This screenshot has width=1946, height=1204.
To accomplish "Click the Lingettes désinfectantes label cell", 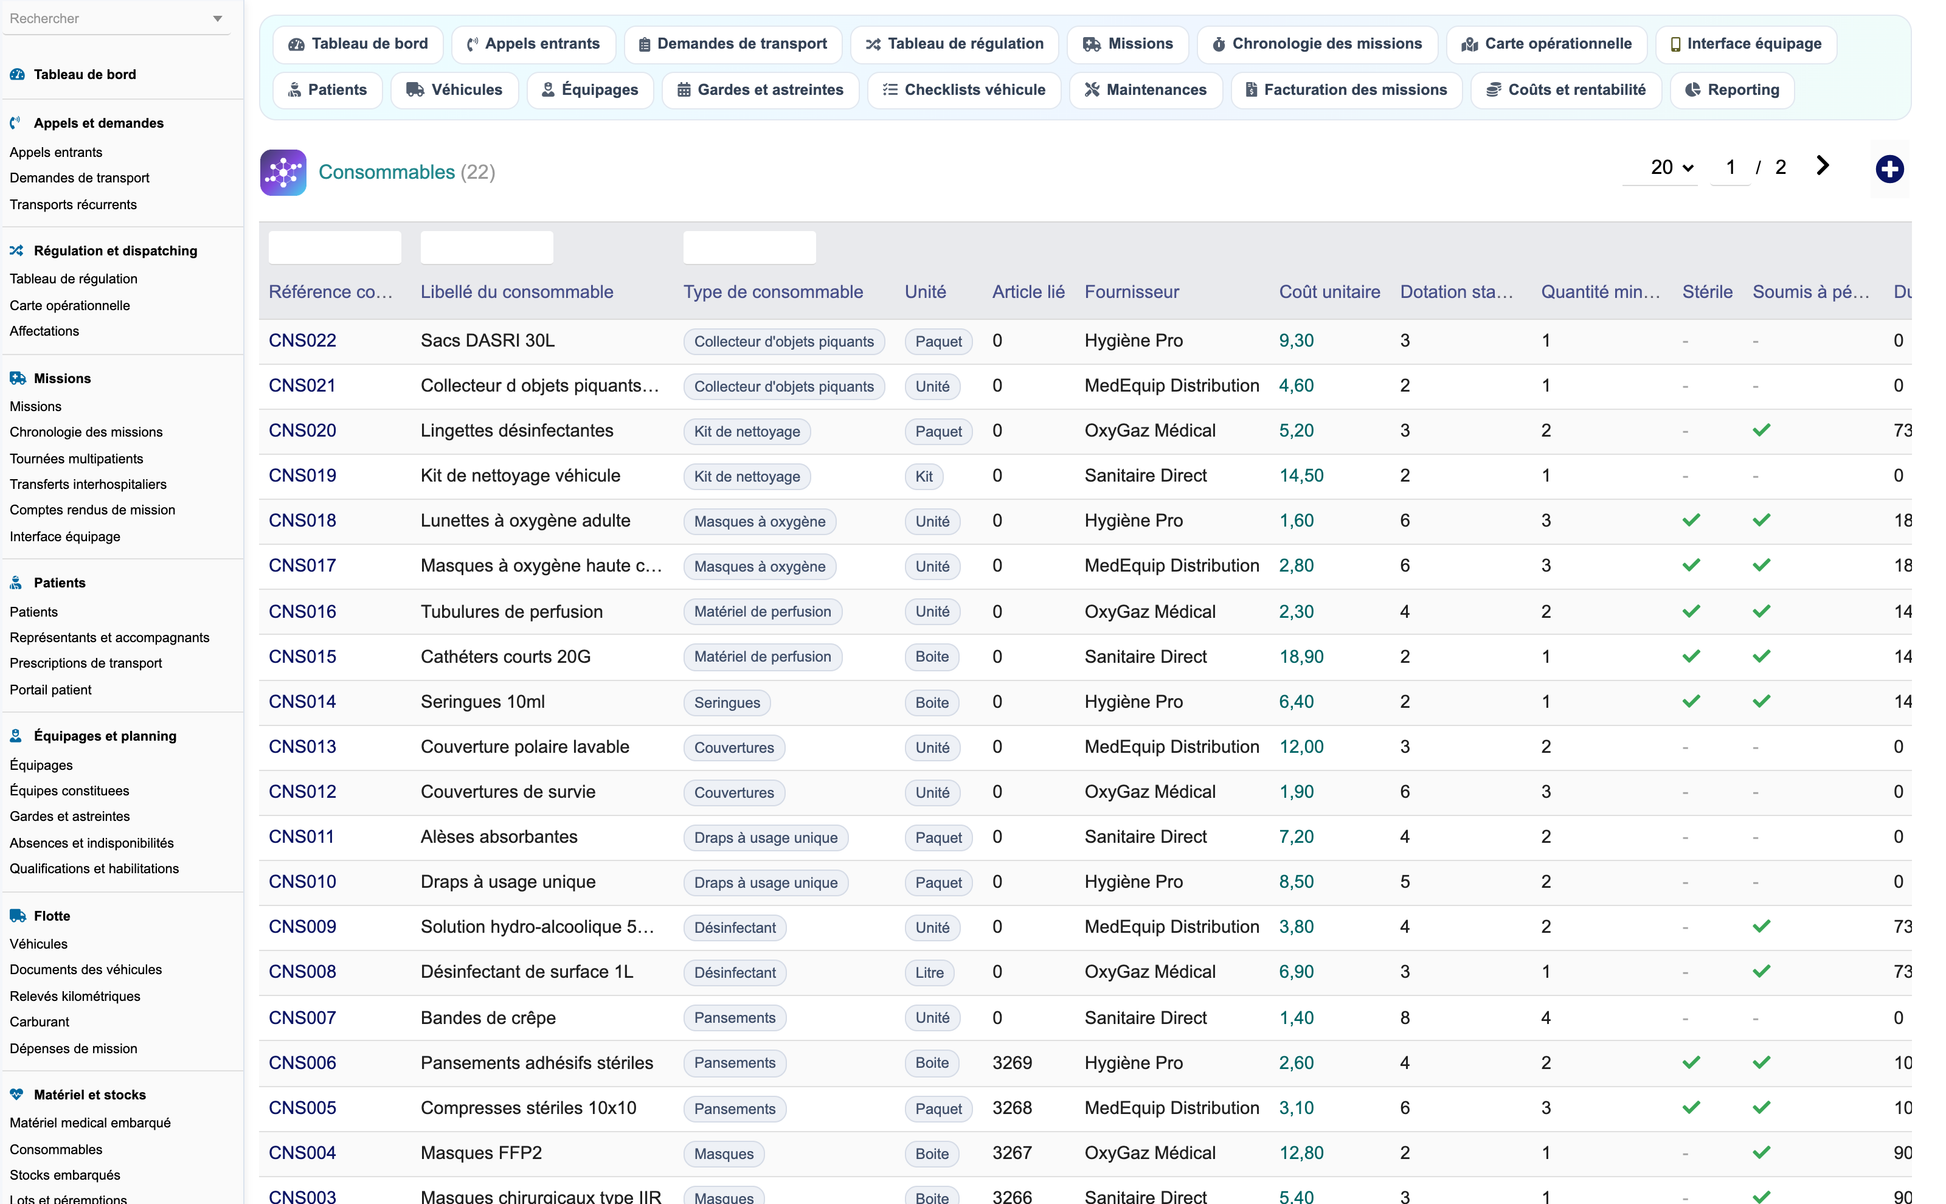I will click(x=517, y=430).
